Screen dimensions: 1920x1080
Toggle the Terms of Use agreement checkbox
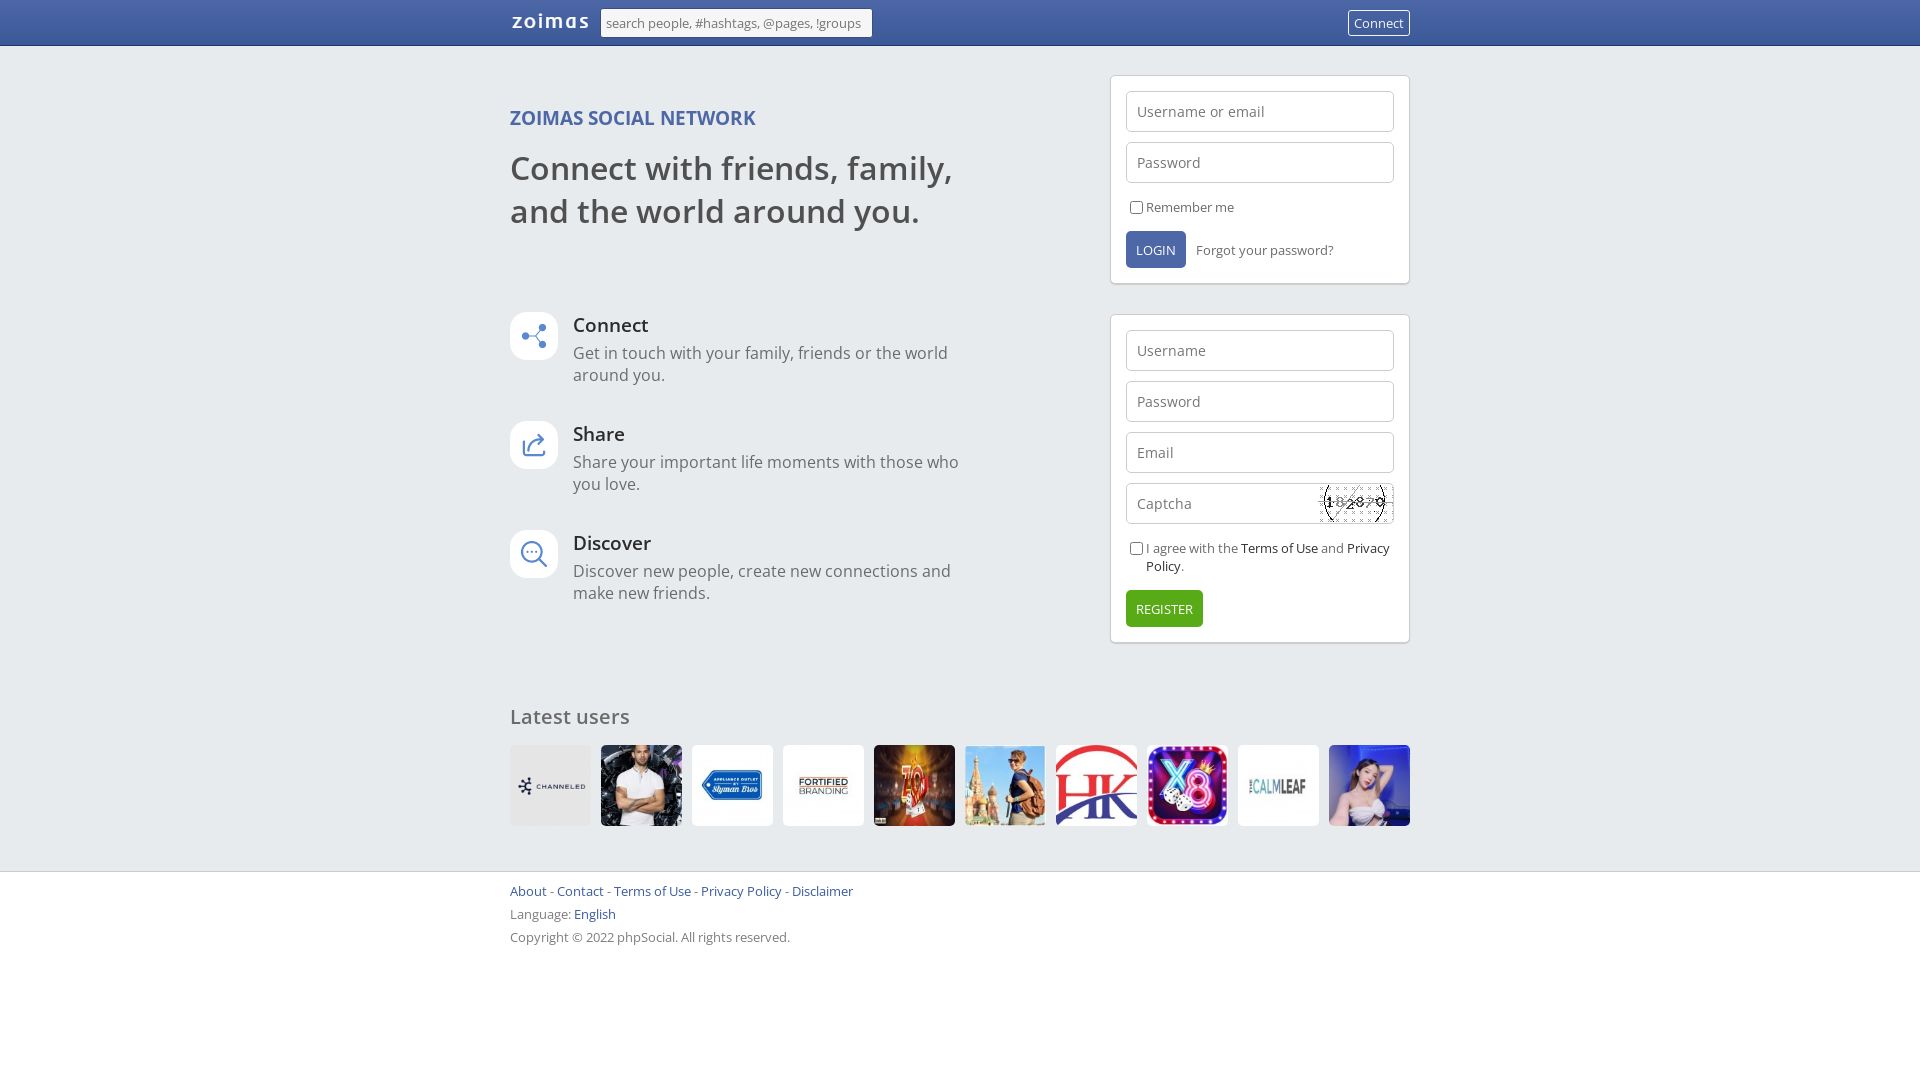[1135, 549]
